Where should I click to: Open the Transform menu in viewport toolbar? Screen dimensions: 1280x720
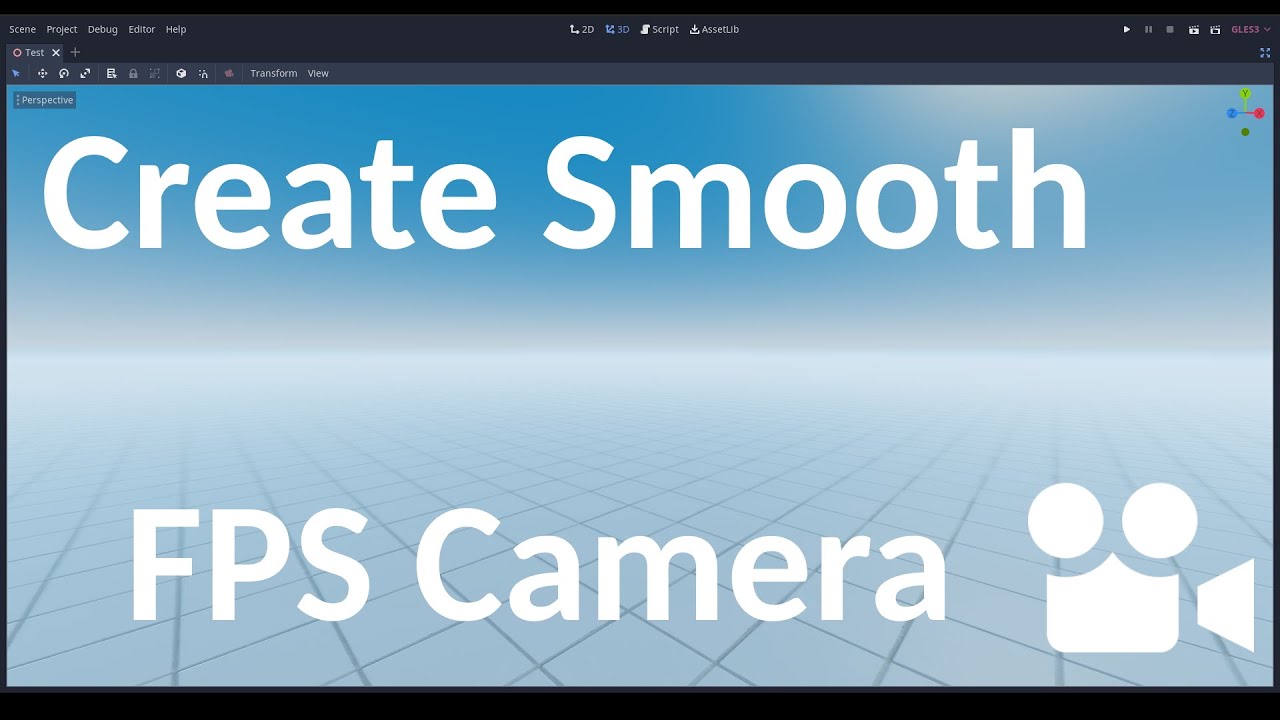pos(274,73)
